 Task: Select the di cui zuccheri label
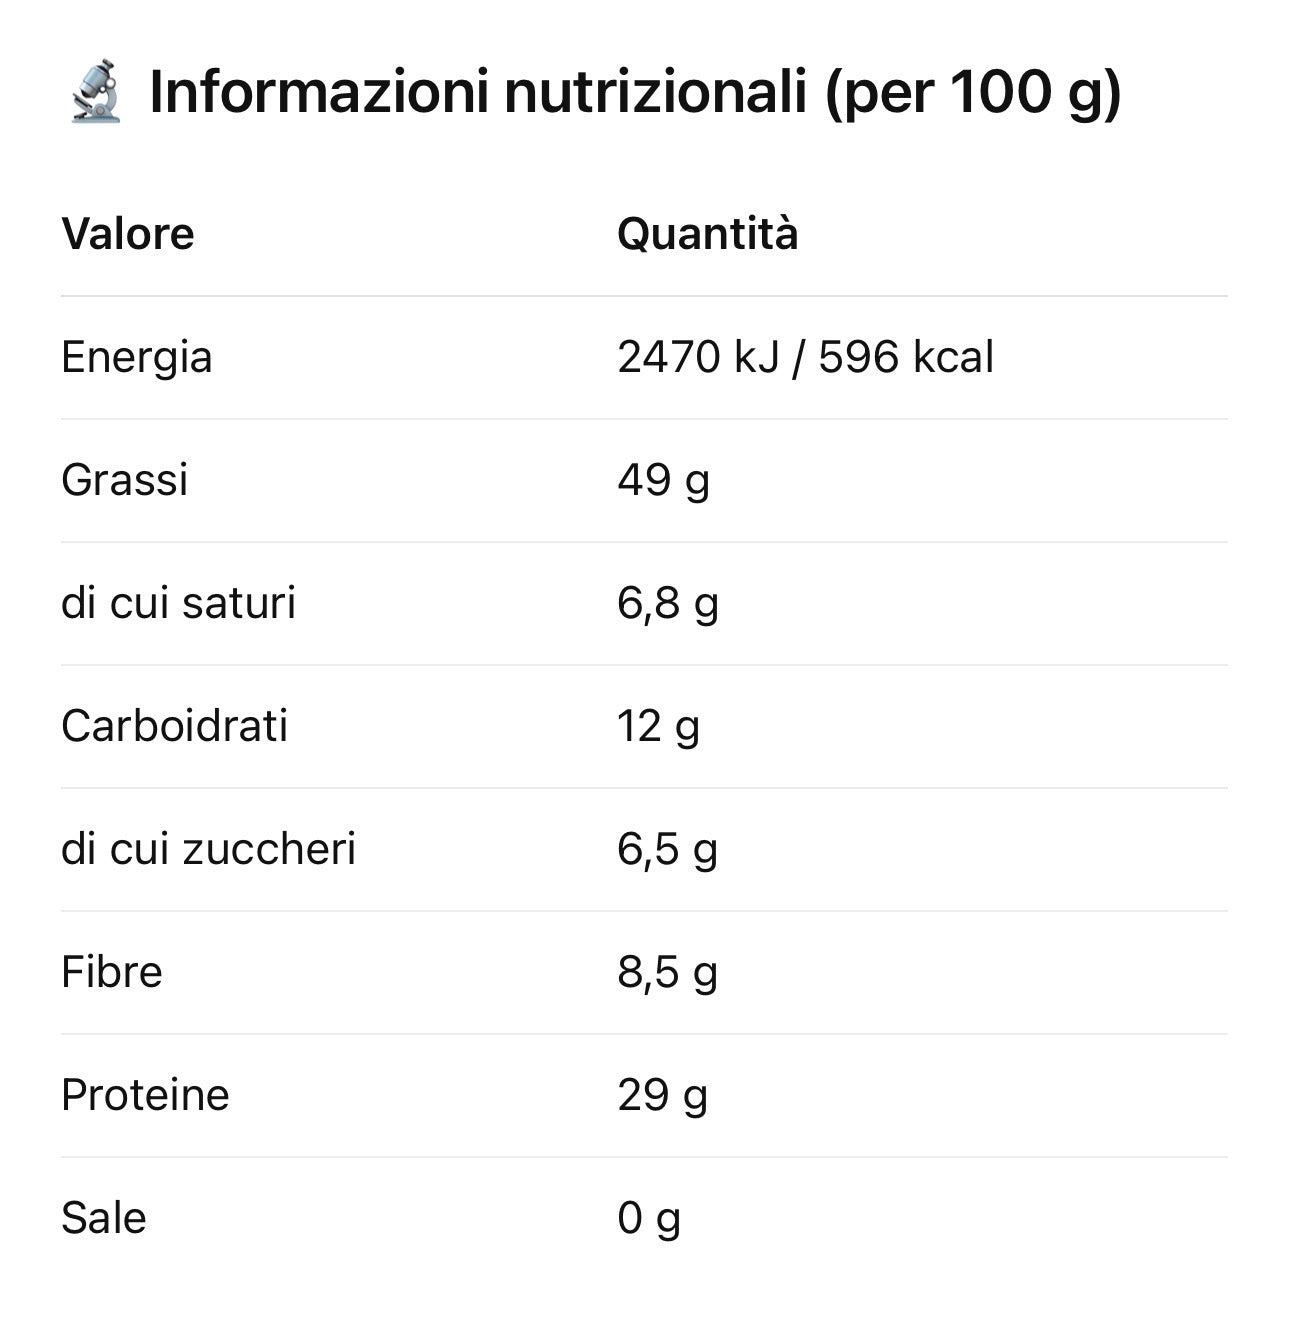209,850
